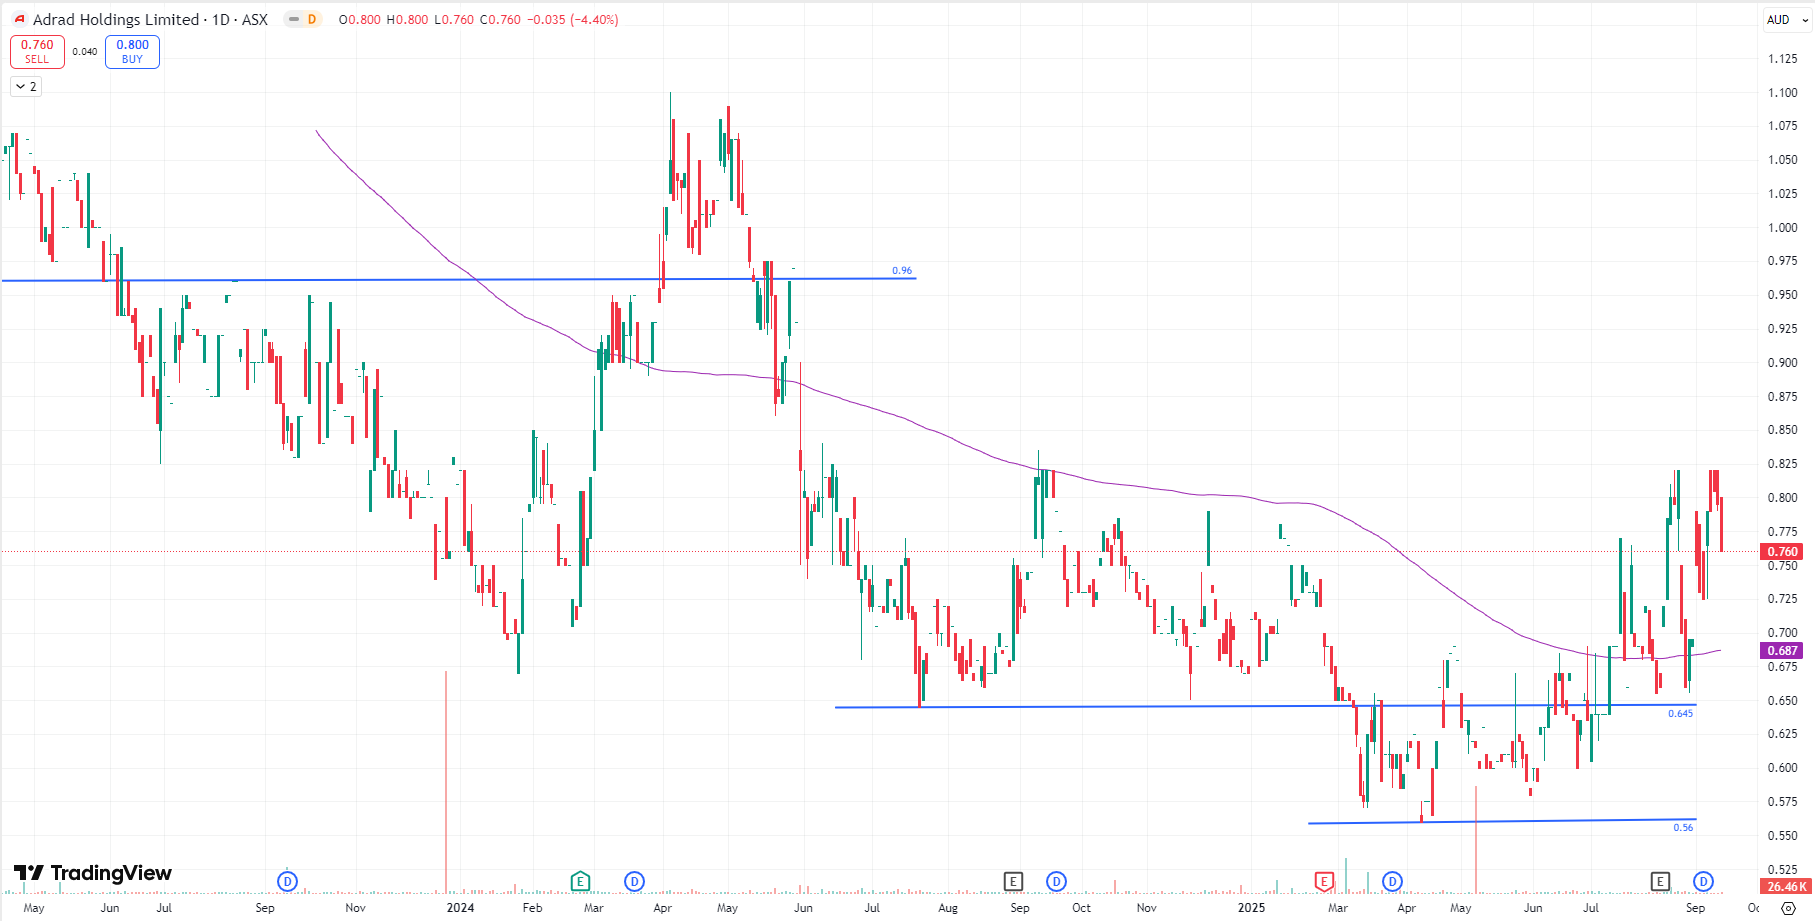Open chart settings gear at bottom right
1815x921 pixels.
tap(1789, 908)
